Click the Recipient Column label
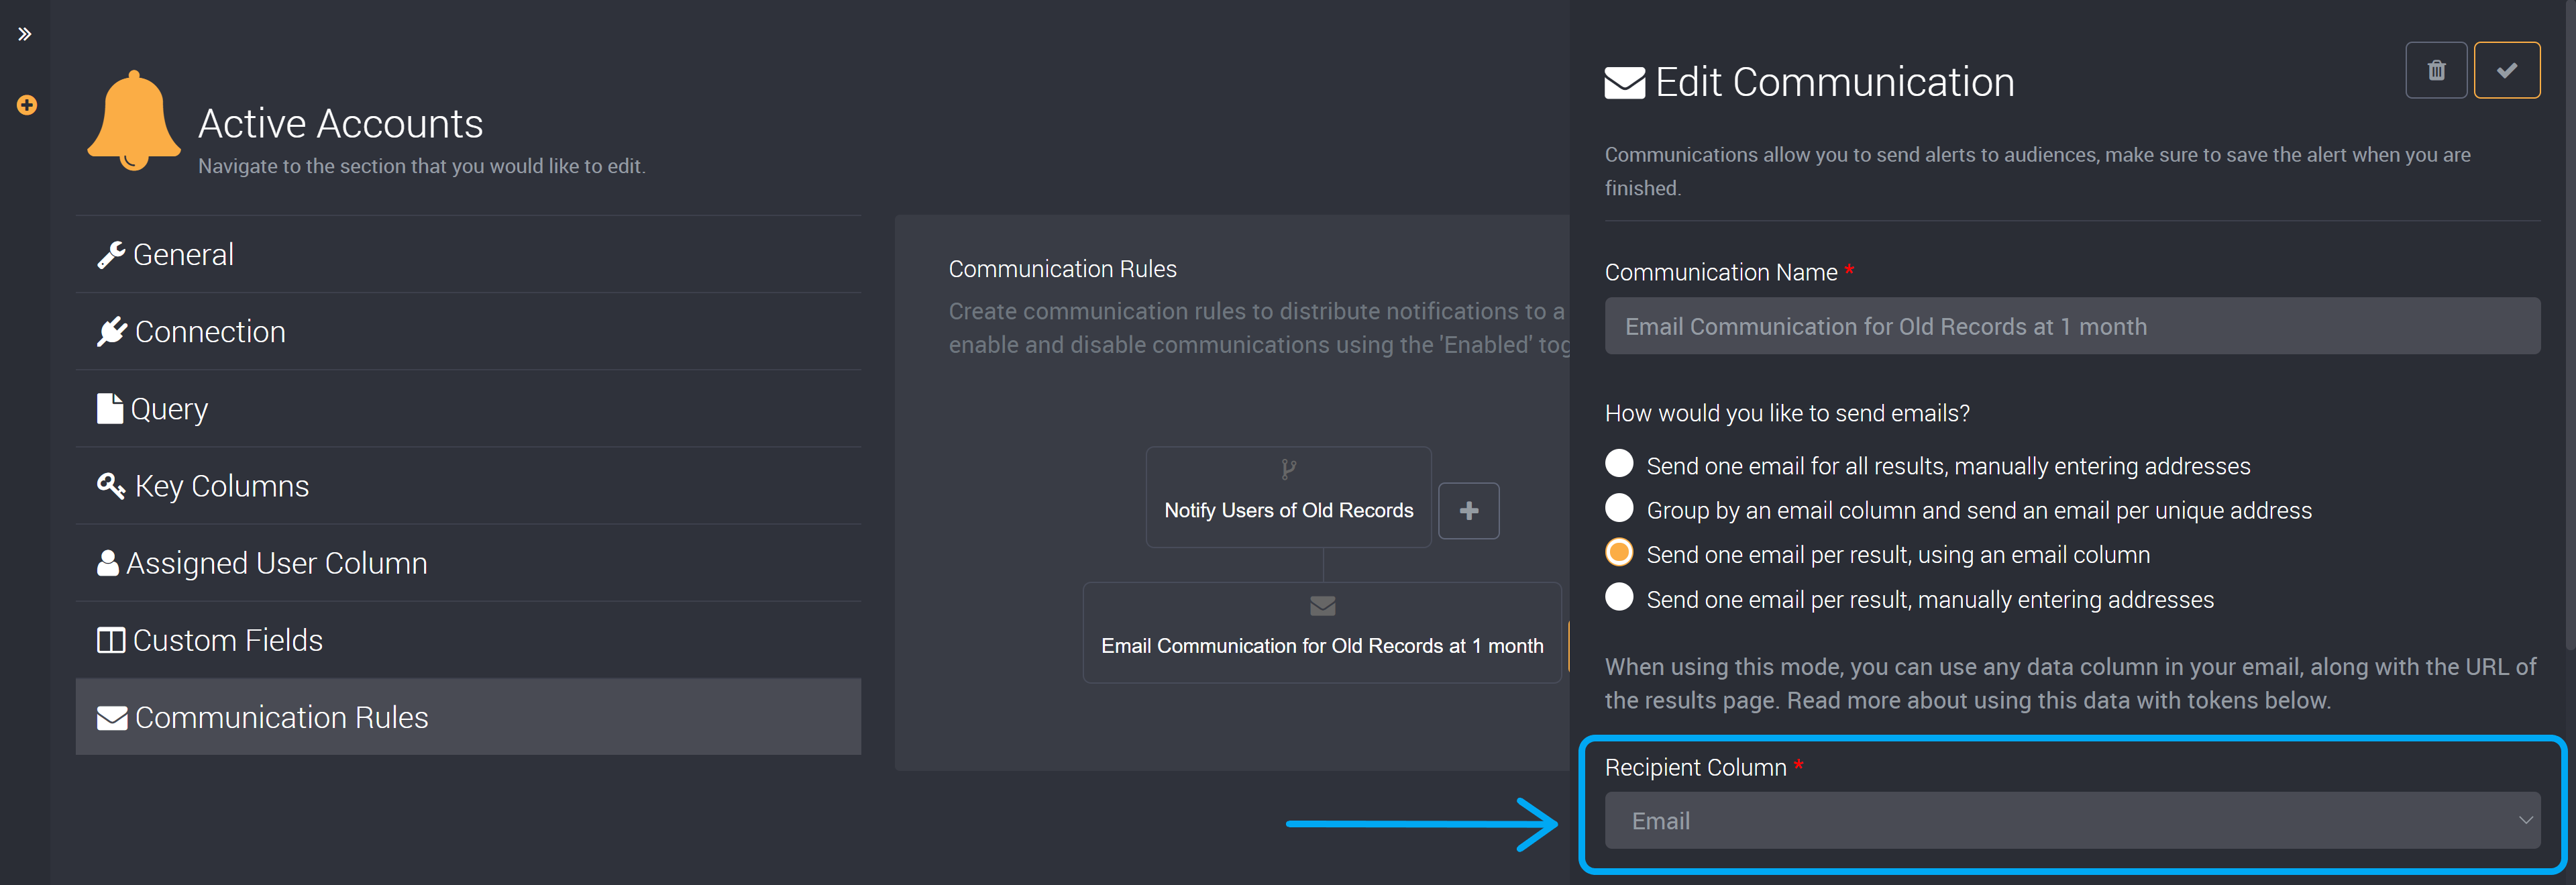This screenshot has width=2576, height=885. point(1695,767)
